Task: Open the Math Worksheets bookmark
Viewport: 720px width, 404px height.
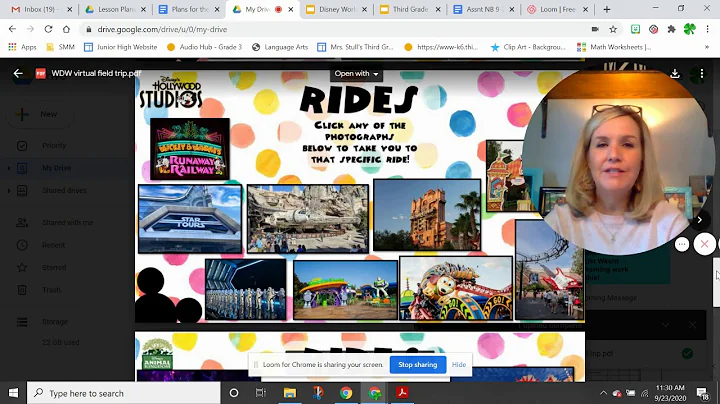Action: 614,47
